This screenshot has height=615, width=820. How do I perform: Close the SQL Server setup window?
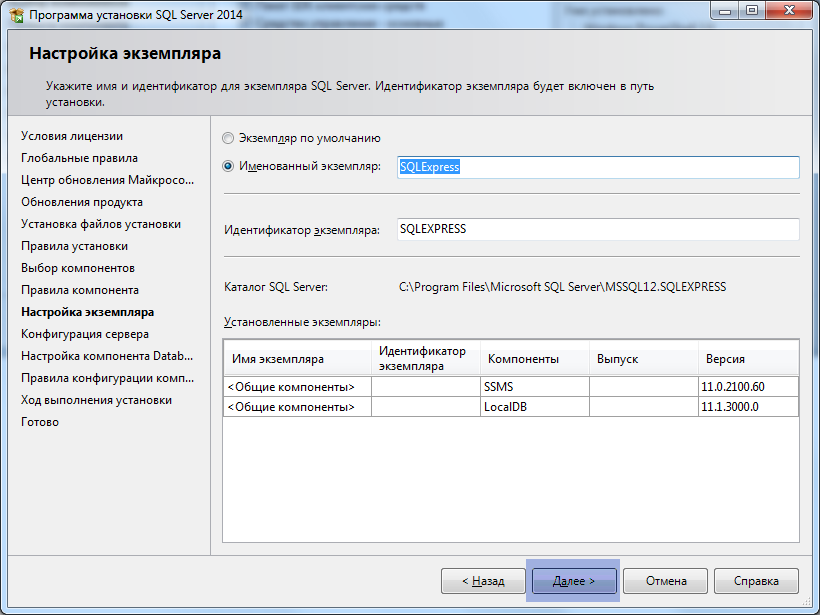pos(789,10)
